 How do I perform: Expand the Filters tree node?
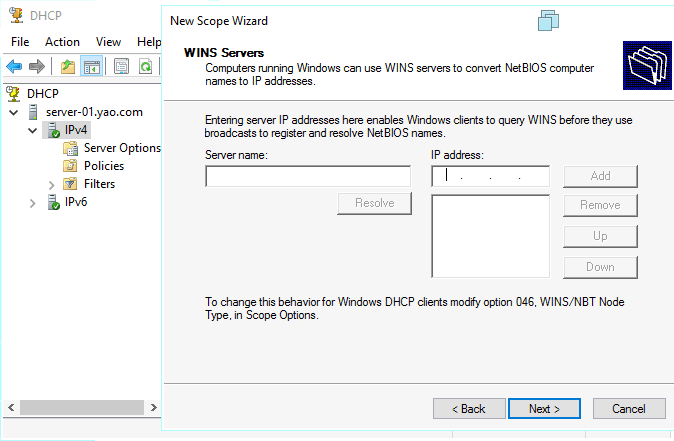pyautogui.click(x=52, y=184)
